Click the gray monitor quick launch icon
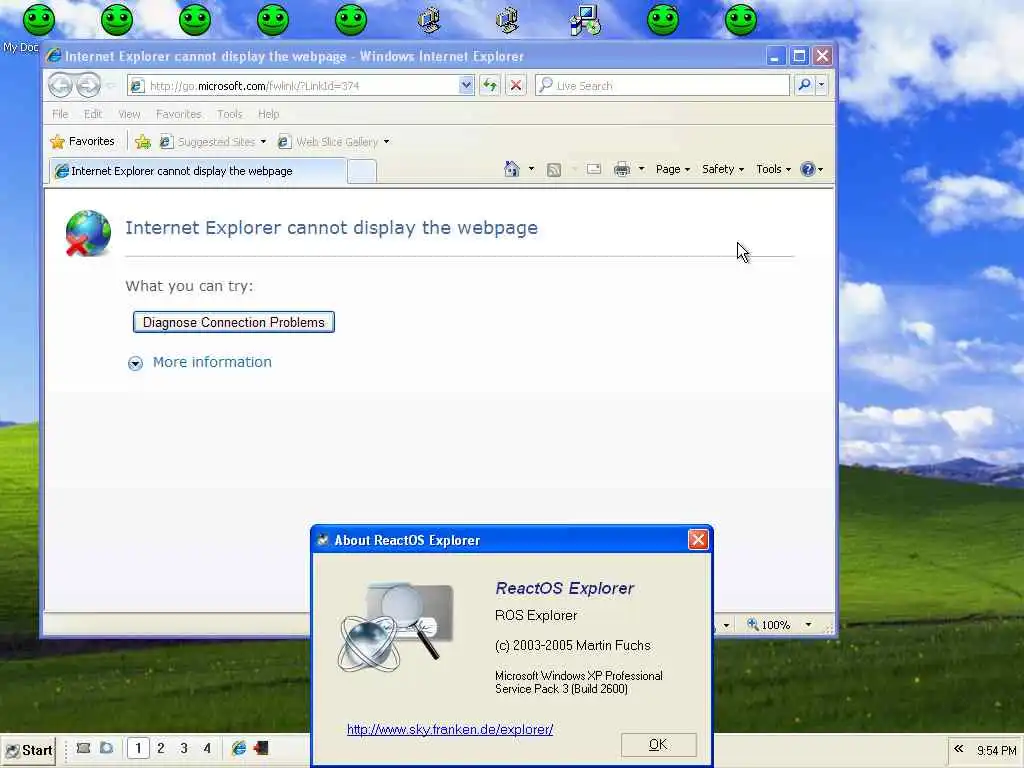Viewport: 1024px width, 768px height. point(83,748)
